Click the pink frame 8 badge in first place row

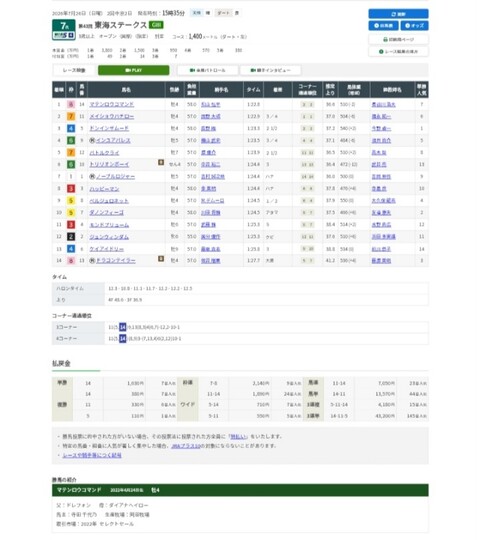pyautogui.click(x=71, y=104)
